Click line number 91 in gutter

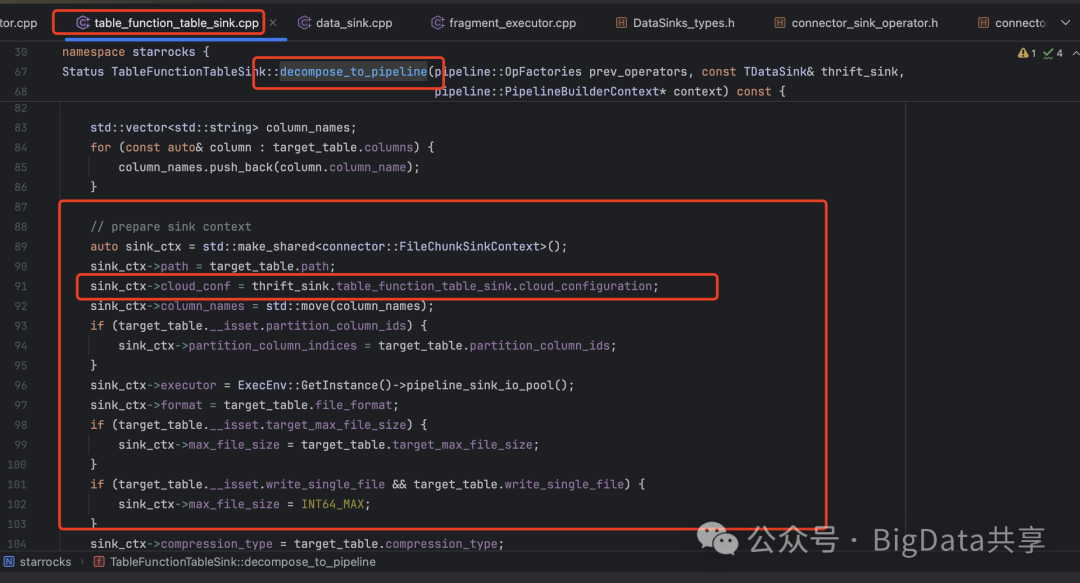pos(21,286)
